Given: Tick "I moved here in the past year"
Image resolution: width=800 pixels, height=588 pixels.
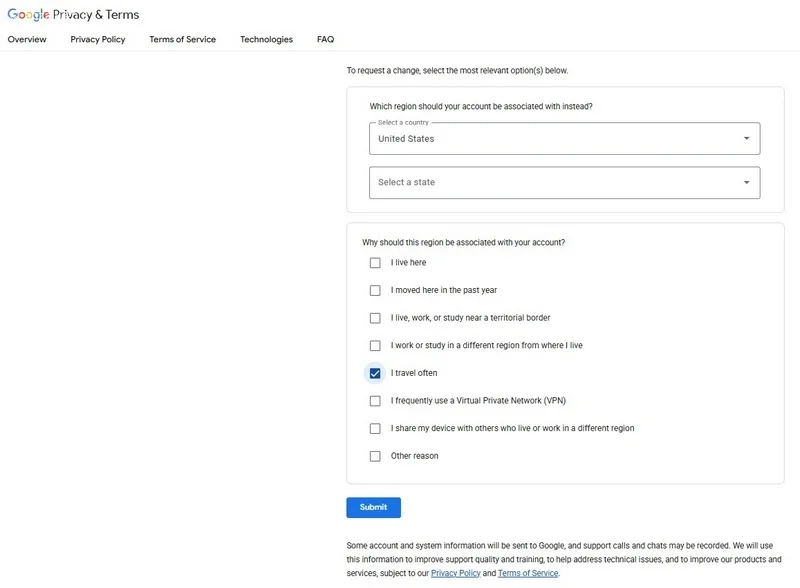Looking at the screenshot, I should (x=375, y=290).
